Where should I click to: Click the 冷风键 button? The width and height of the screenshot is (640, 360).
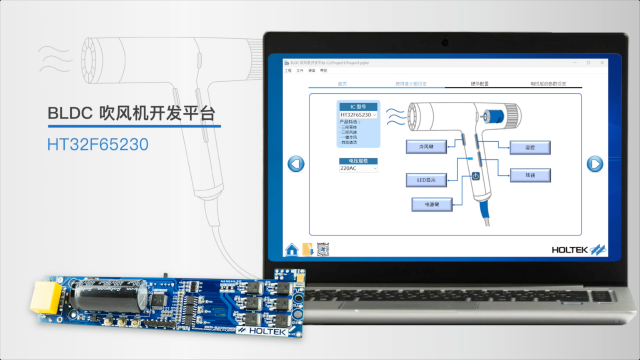click(x=426, y=147)
